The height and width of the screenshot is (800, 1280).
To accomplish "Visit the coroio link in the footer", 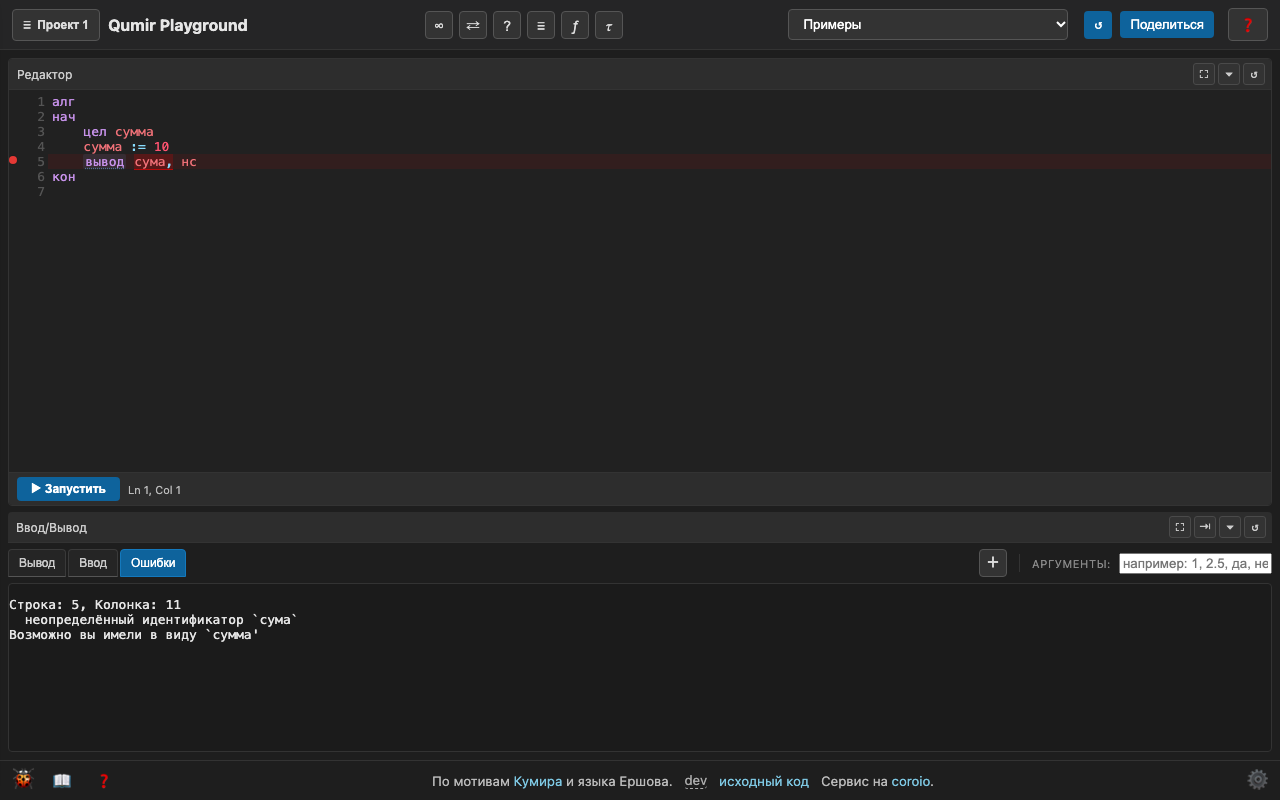I will click(911, 781).
